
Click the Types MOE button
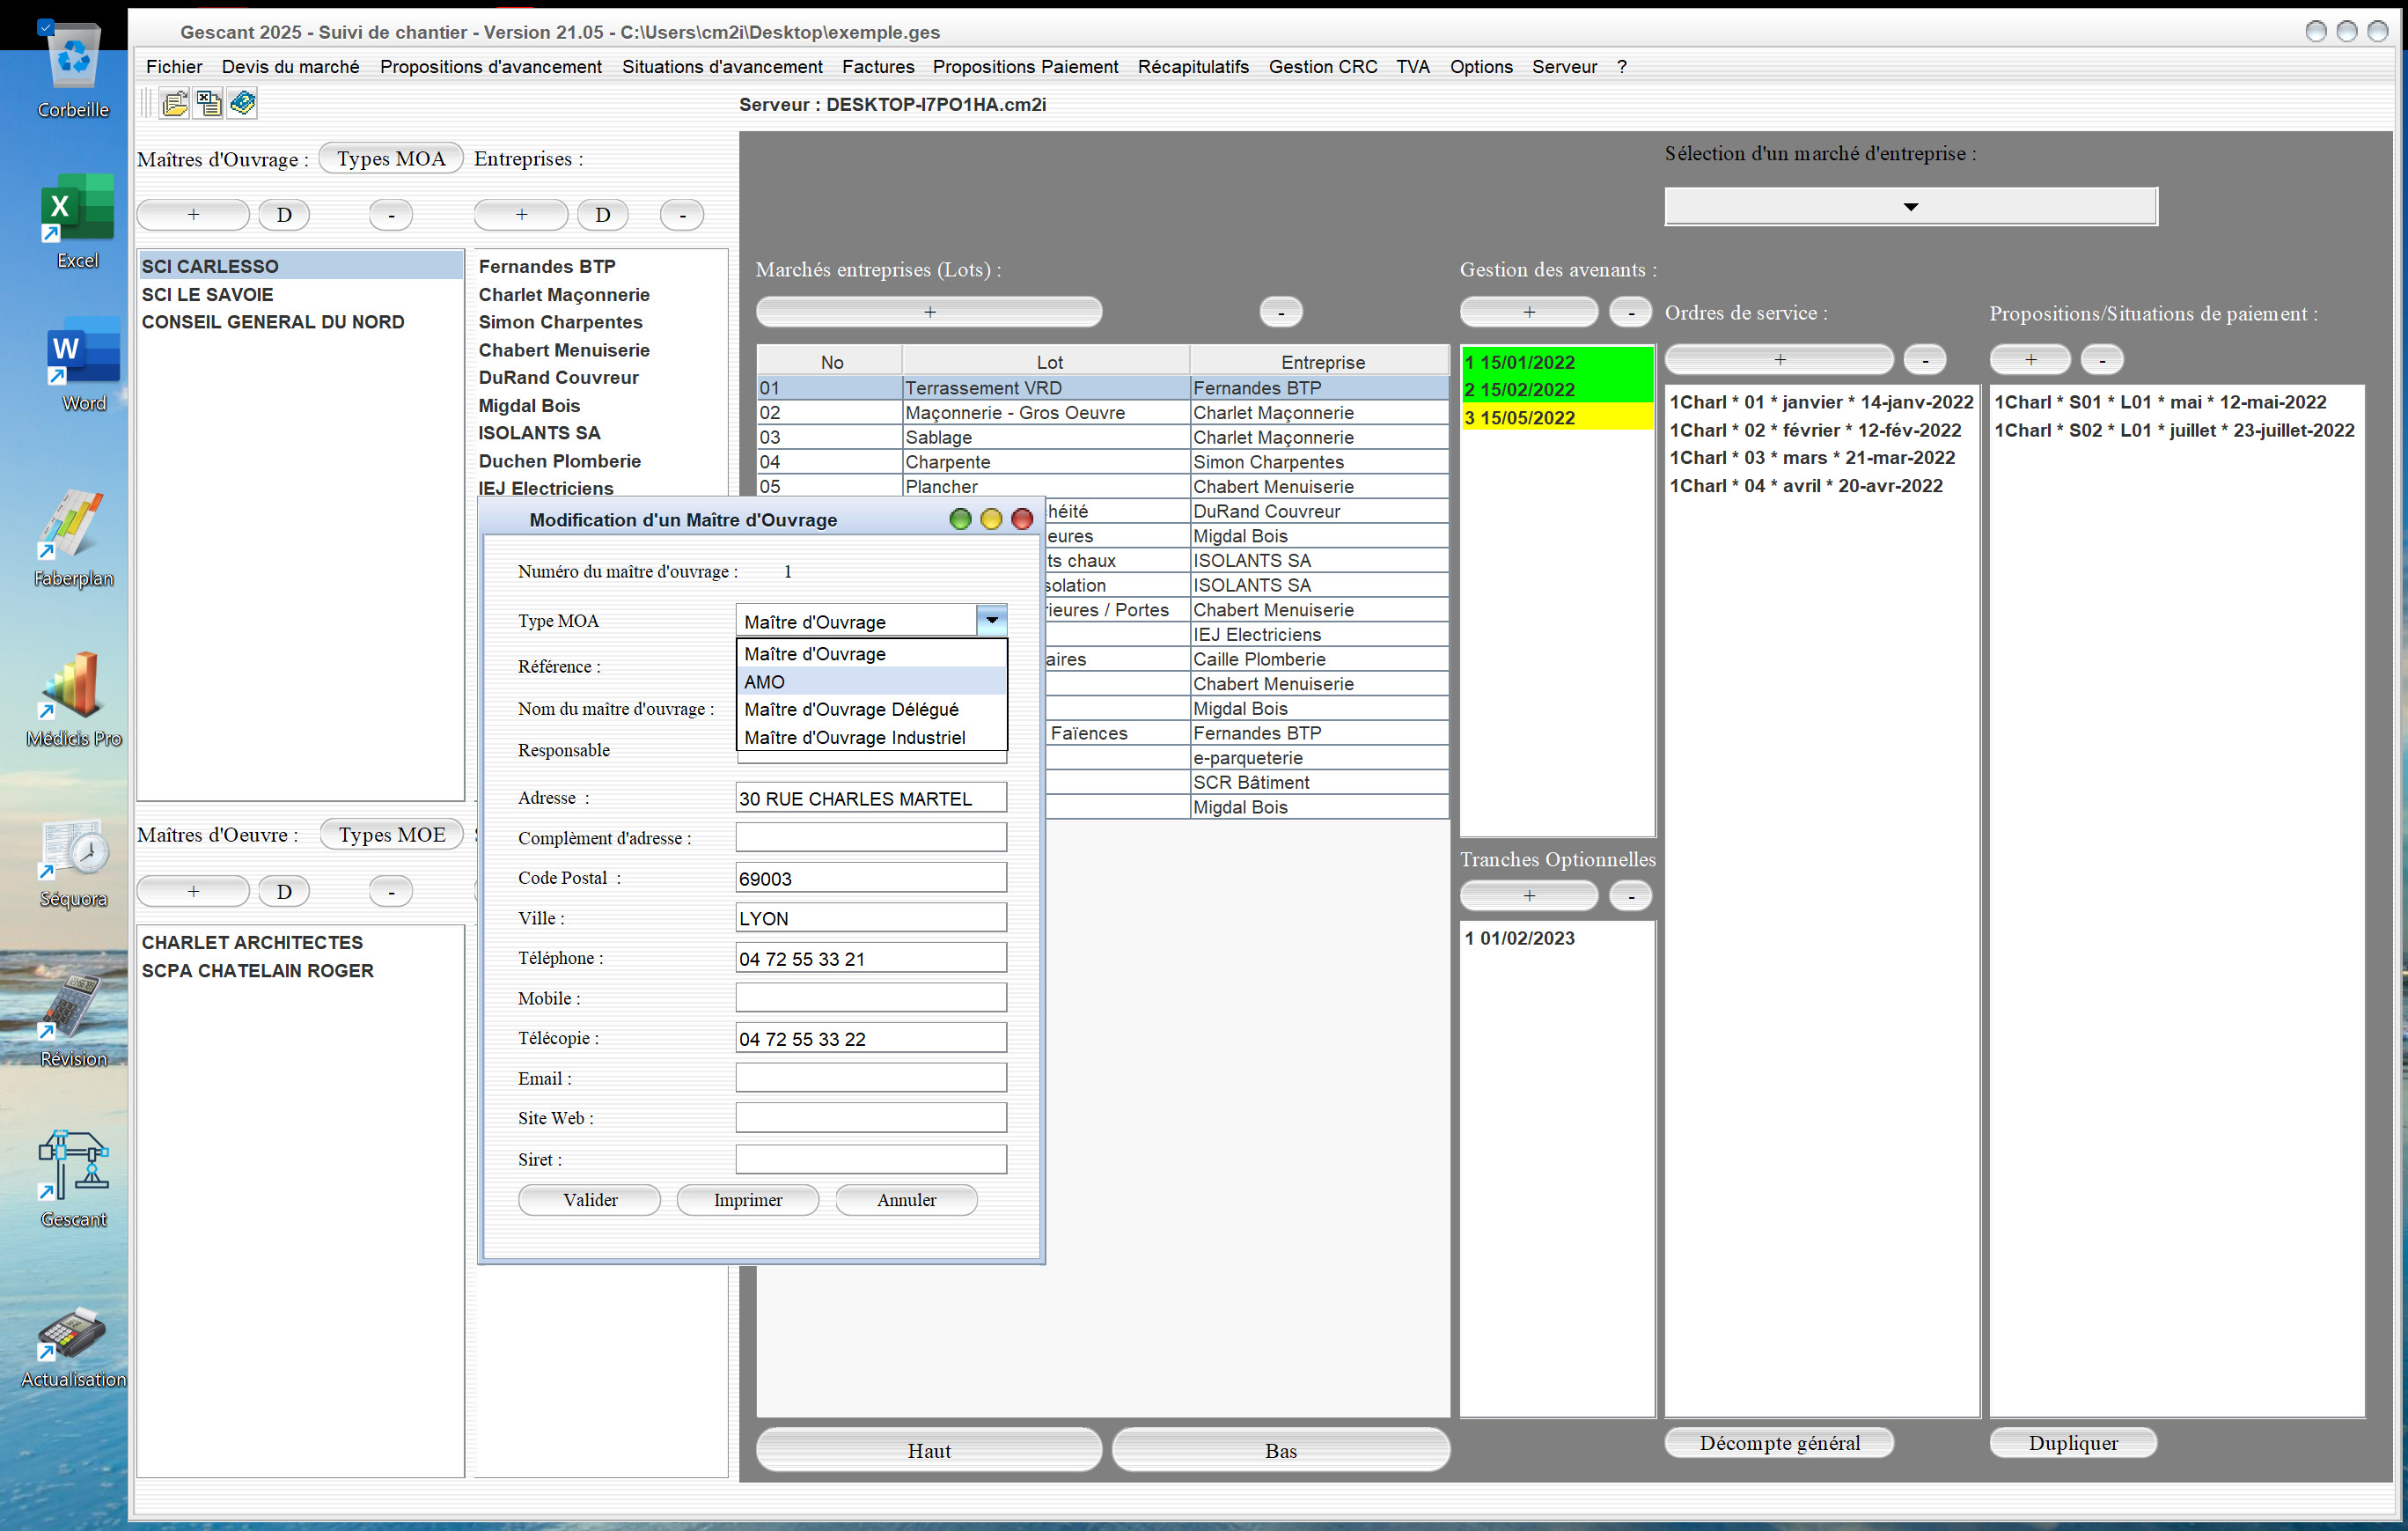coord(392,834)
